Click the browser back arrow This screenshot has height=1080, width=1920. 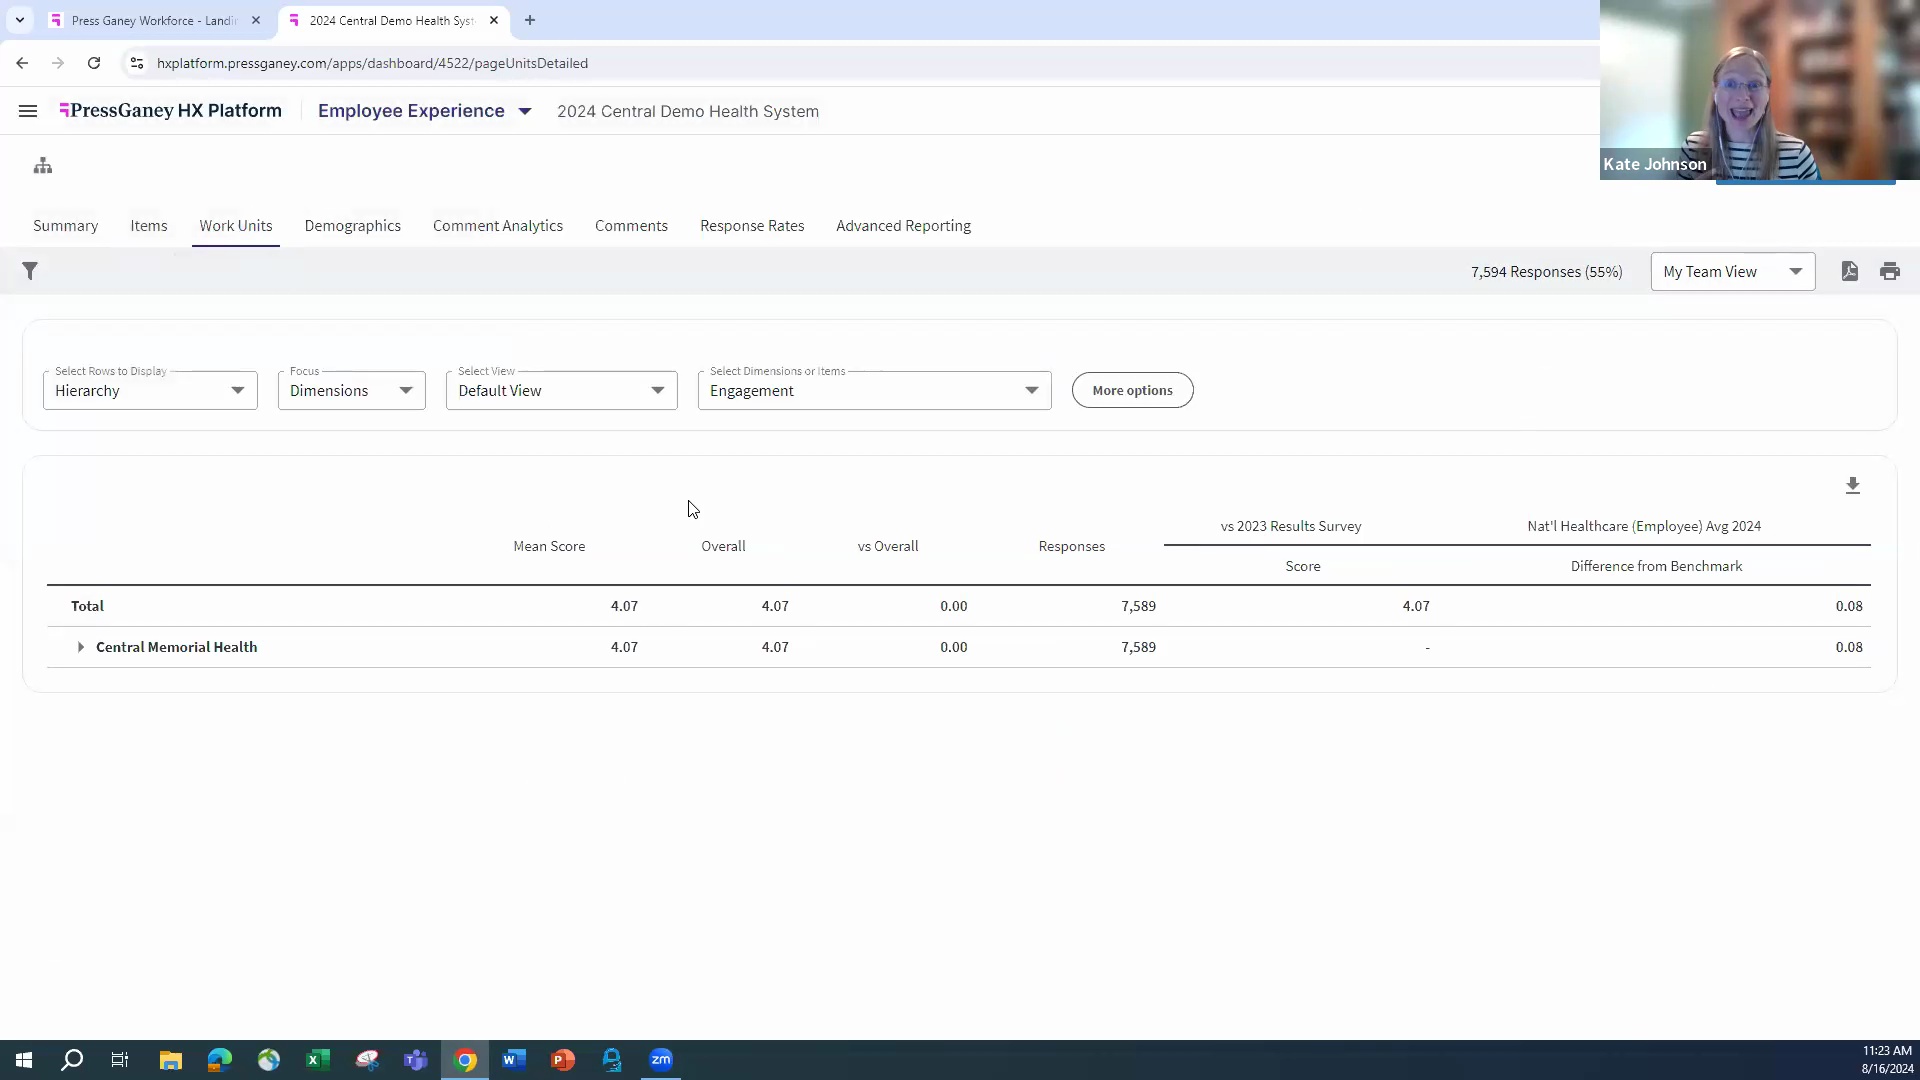[22, 63]
